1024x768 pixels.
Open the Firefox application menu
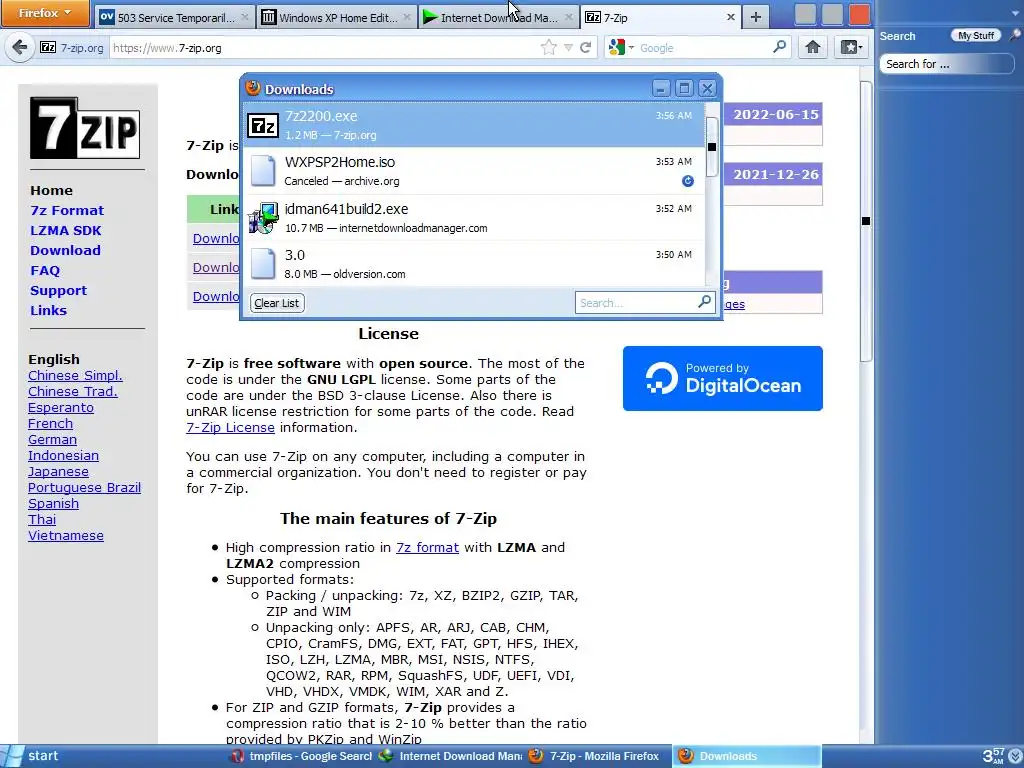click(x=44, y=13)
